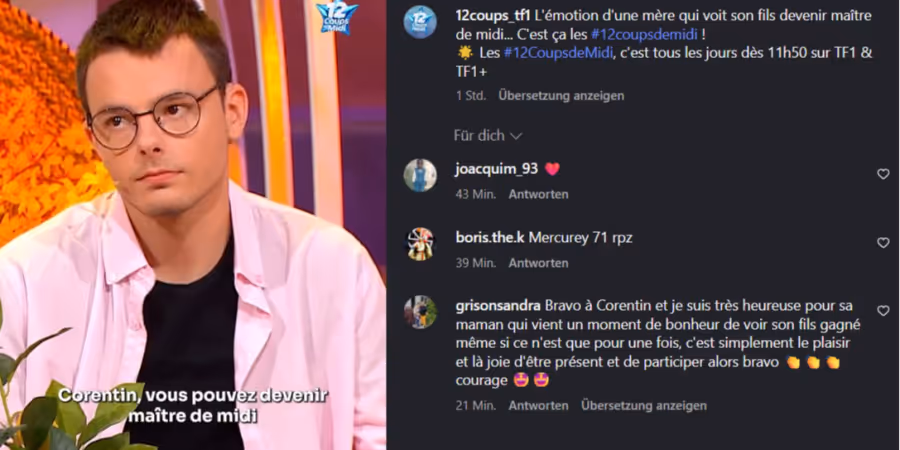900x450 pixels.
Task: Click the video of Corentin to pause
Action: [x=193, y=225]
